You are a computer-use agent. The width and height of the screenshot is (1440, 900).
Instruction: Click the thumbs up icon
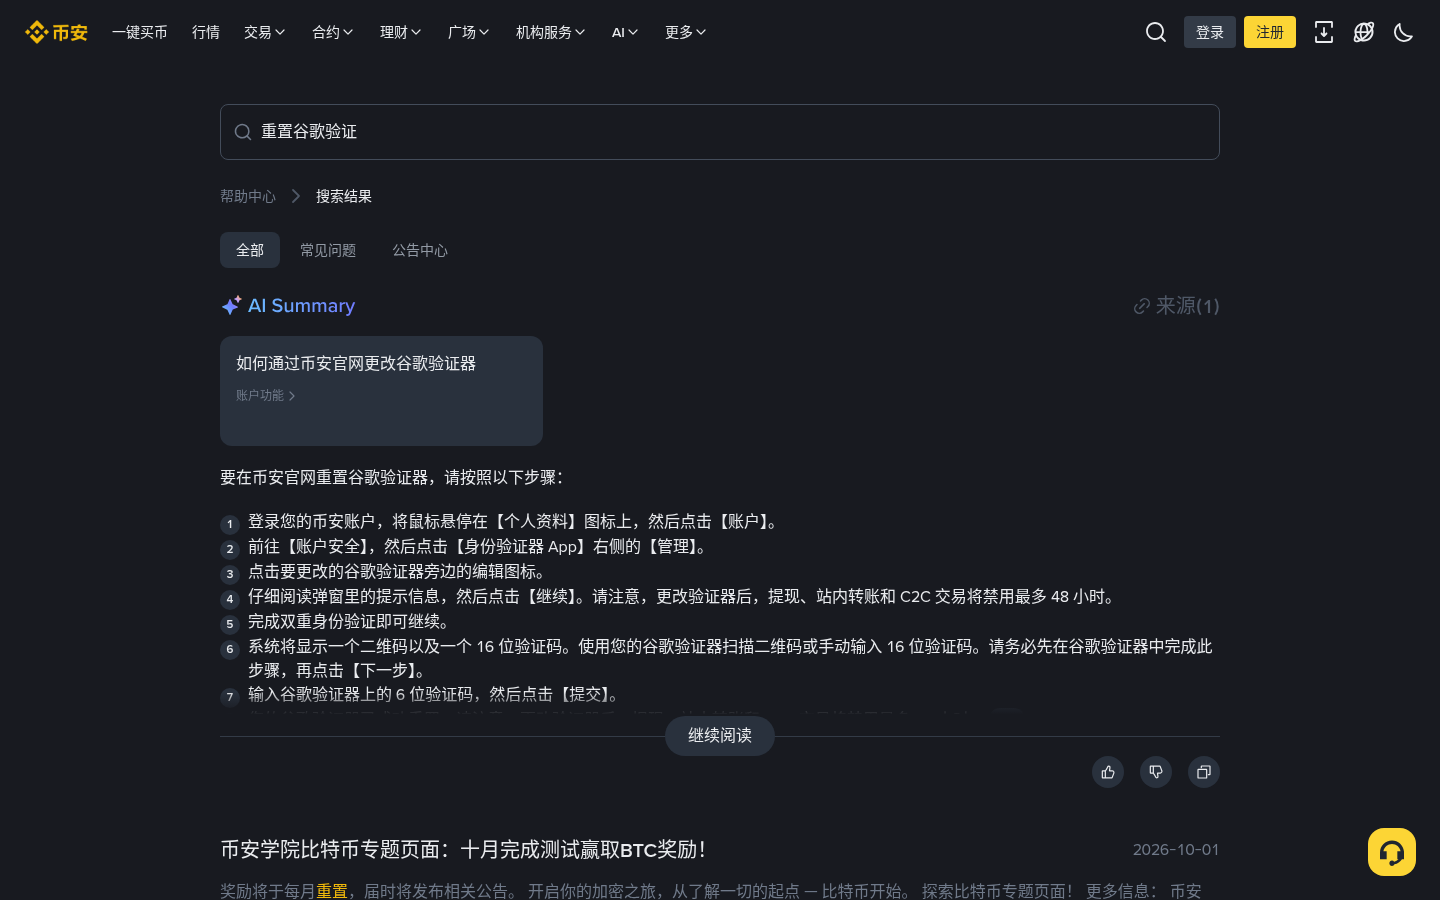(x=1108, y=772)
